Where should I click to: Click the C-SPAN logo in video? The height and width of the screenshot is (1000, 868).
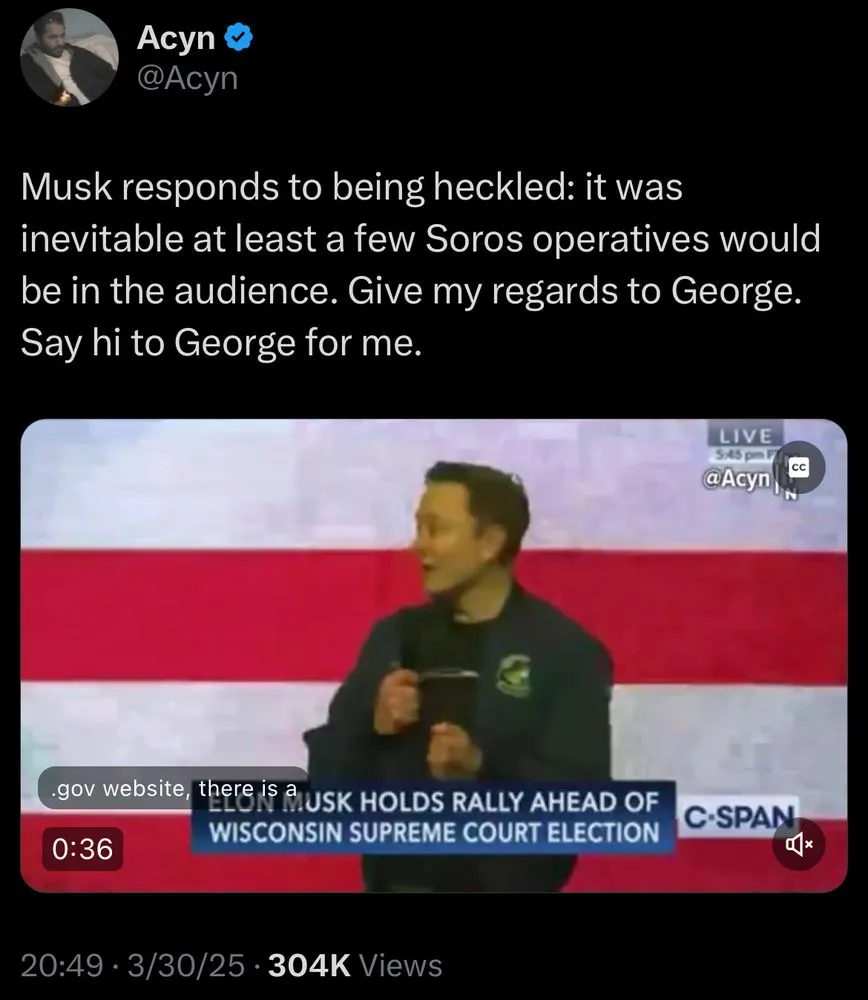[739, 816]
